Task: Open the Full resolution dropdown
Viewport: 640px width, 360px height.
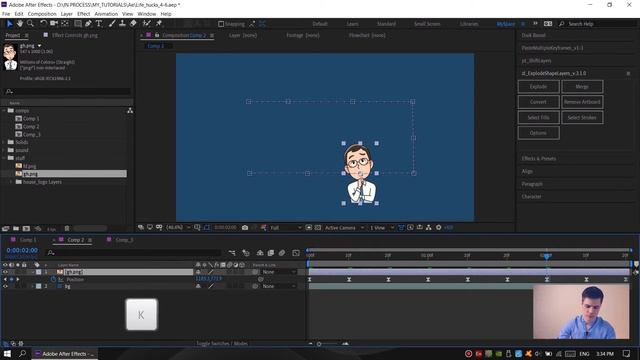Action: coord(286,227)
